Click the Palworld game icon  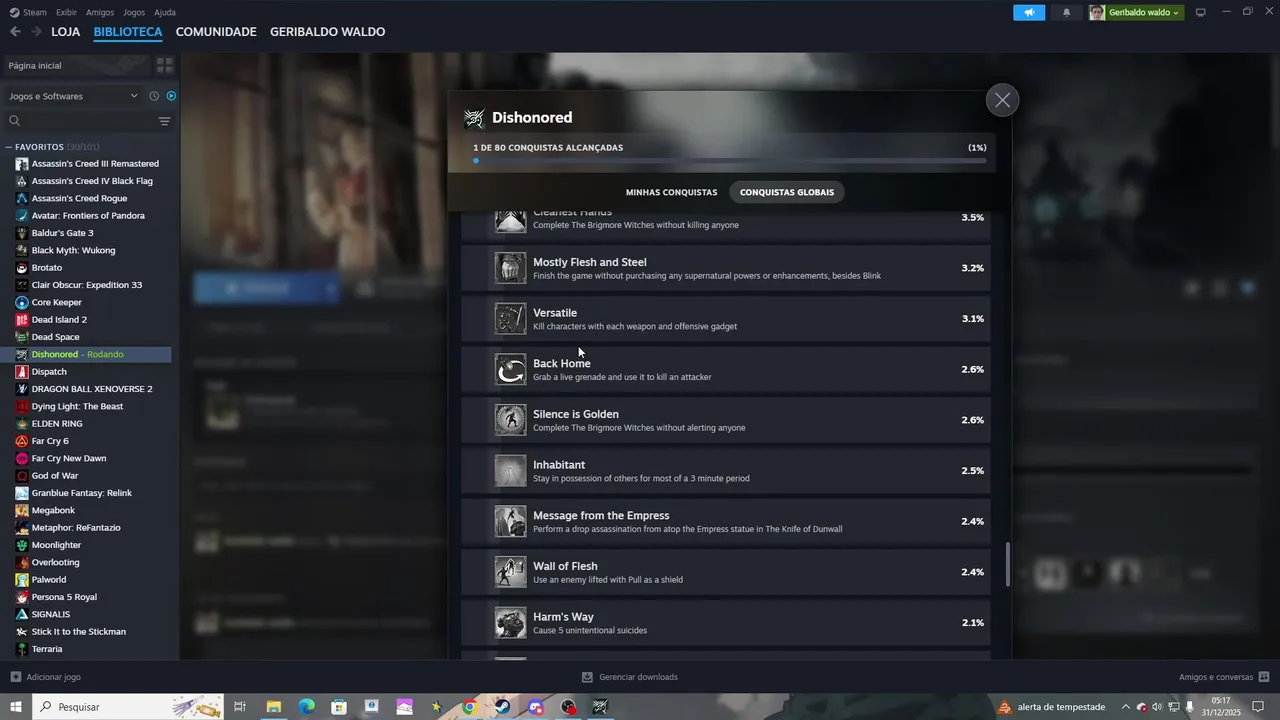(x=22, y=580)
